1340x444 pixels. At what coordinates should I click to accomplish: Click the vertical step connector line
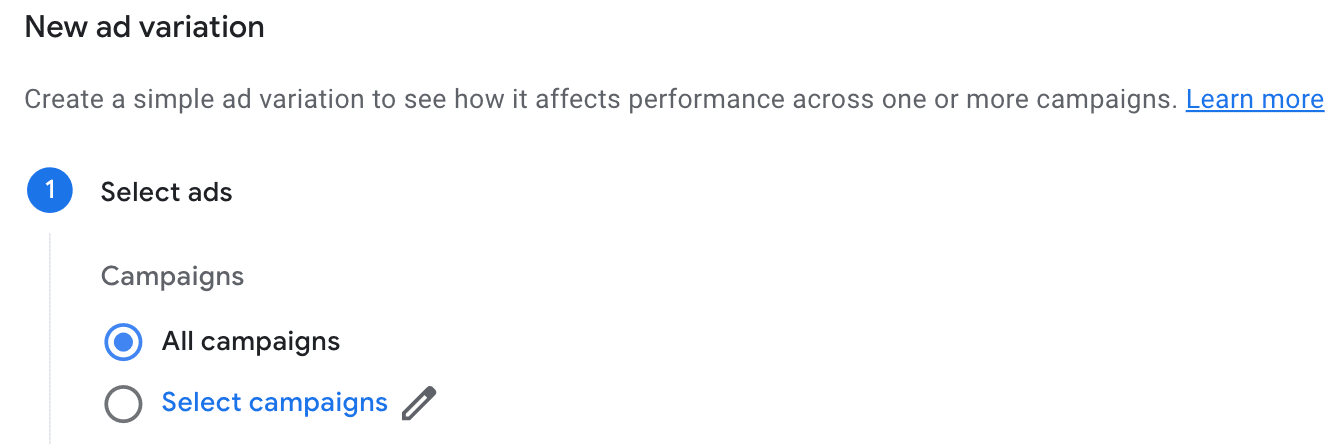pyautogui.click(x=50, y=330)
